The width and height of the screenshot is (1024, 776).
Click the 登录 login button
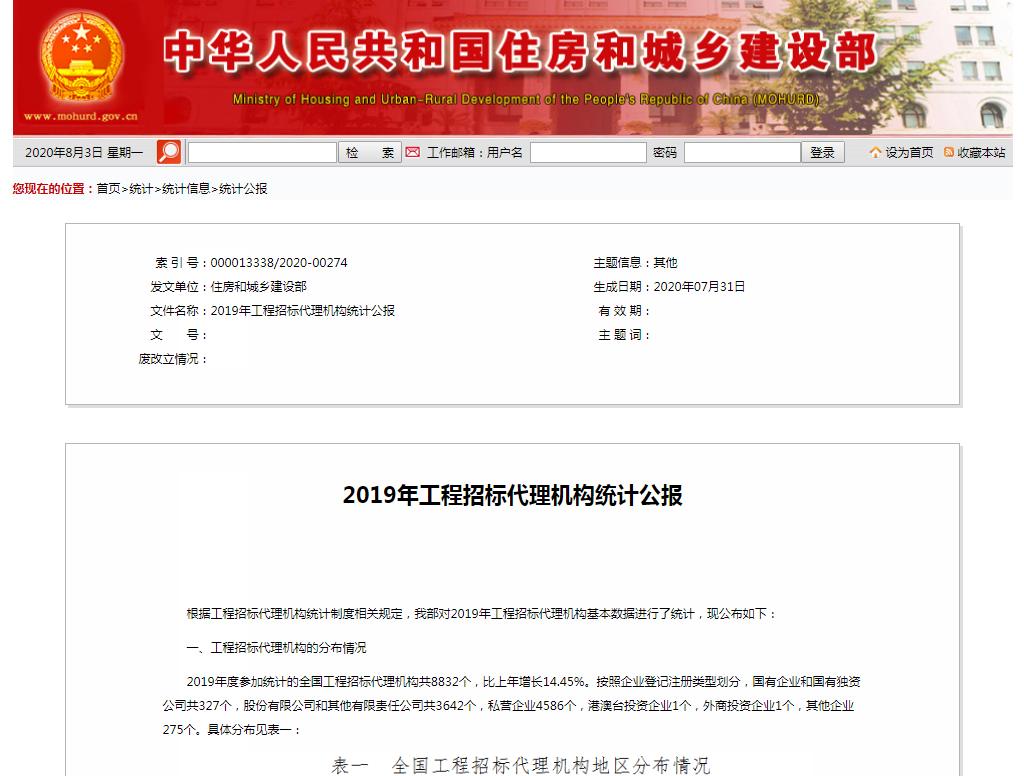coord(822,152)
